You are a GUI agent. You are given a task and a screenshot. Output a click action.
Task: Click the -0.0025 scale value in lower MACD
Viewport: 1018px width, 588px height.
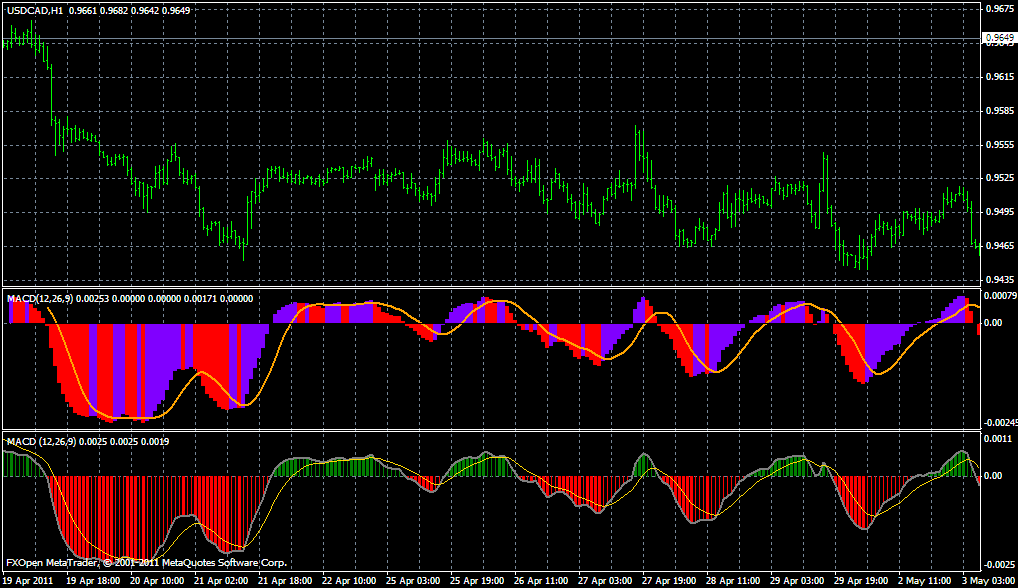pos(1000,565)
